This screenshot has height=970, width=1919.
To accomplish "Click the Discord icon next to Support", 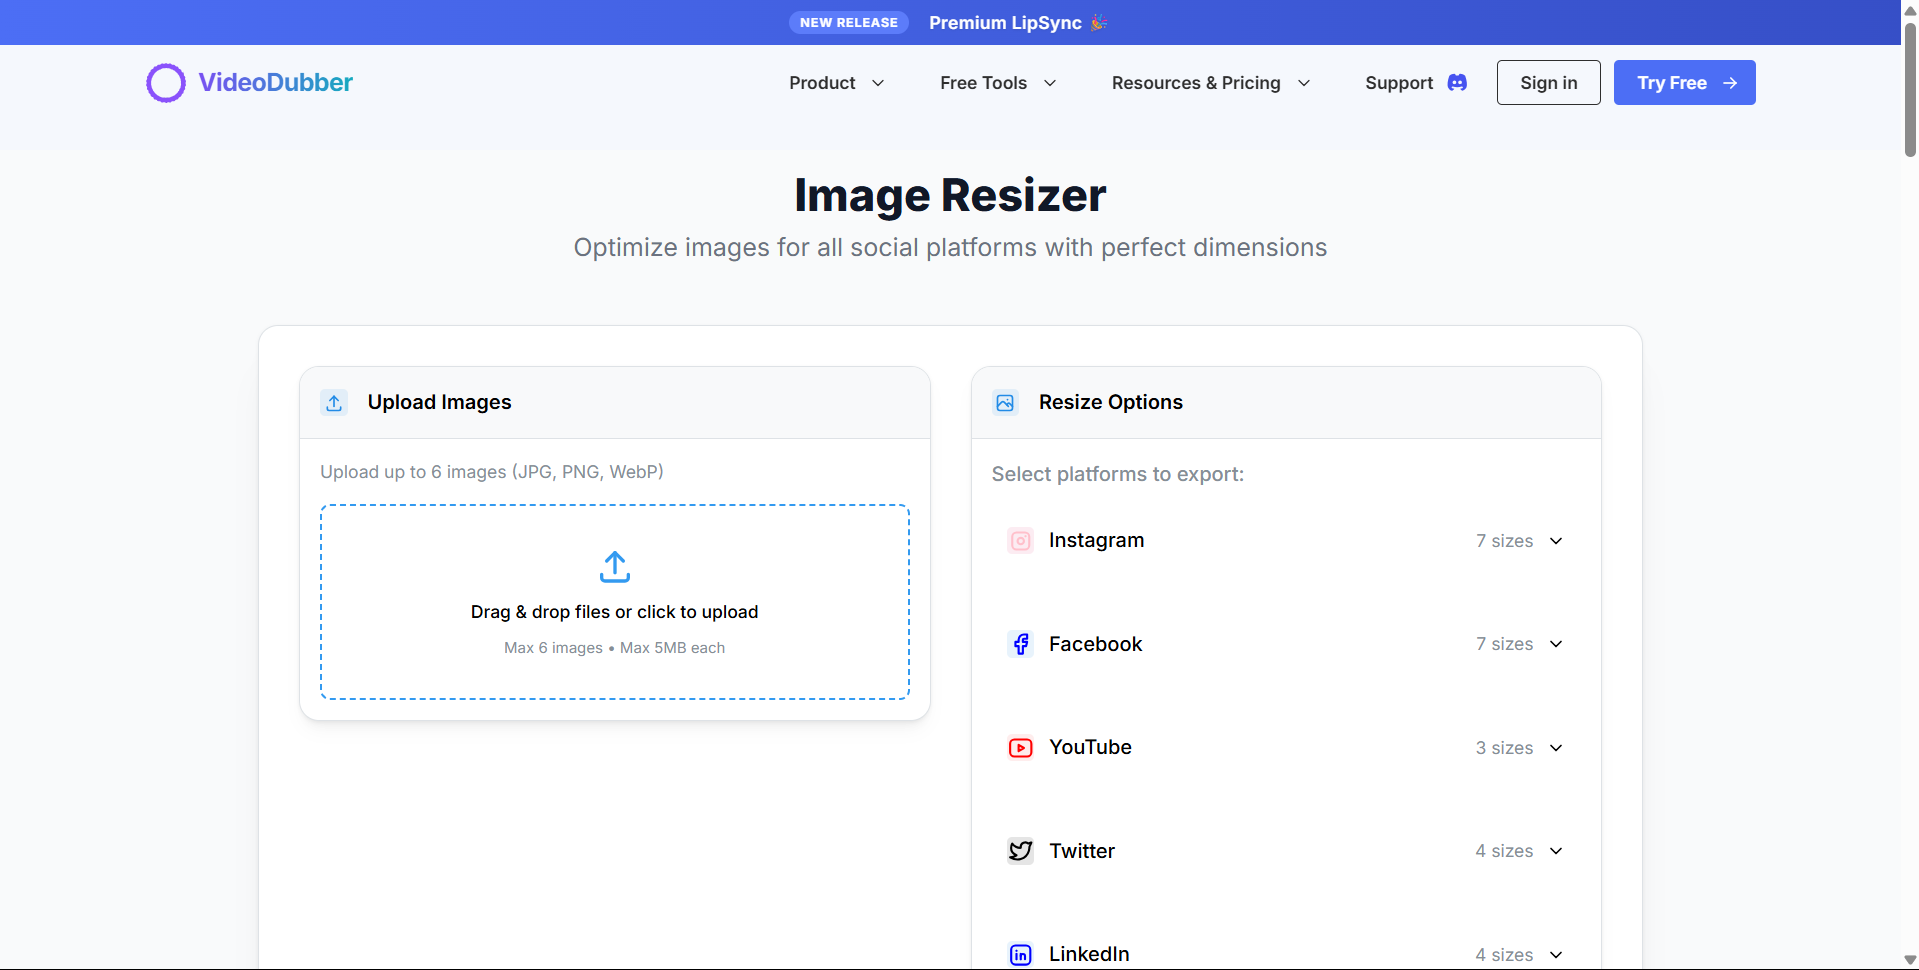I will (1457, 83).
